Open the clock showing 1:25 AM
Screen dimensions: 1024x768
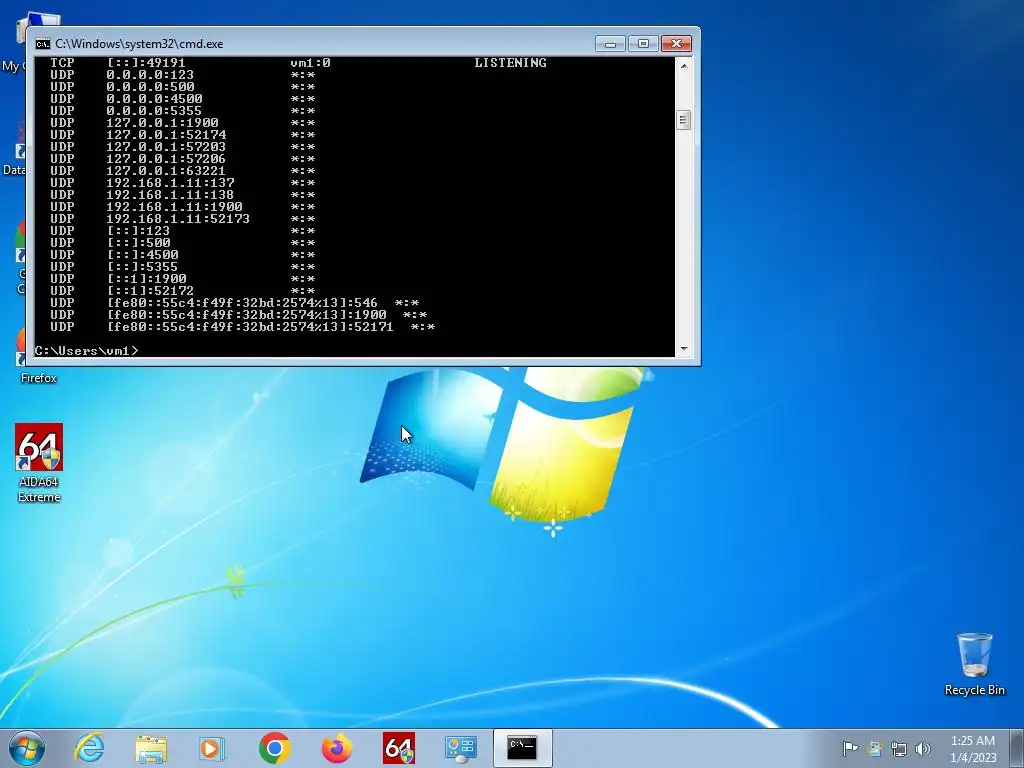(x=973, y=748)
